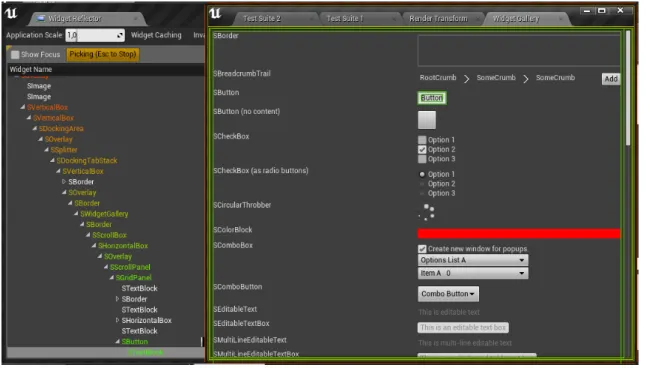
Task: Click the Add breadcrumb button
Action: click(x=611, y=79)
